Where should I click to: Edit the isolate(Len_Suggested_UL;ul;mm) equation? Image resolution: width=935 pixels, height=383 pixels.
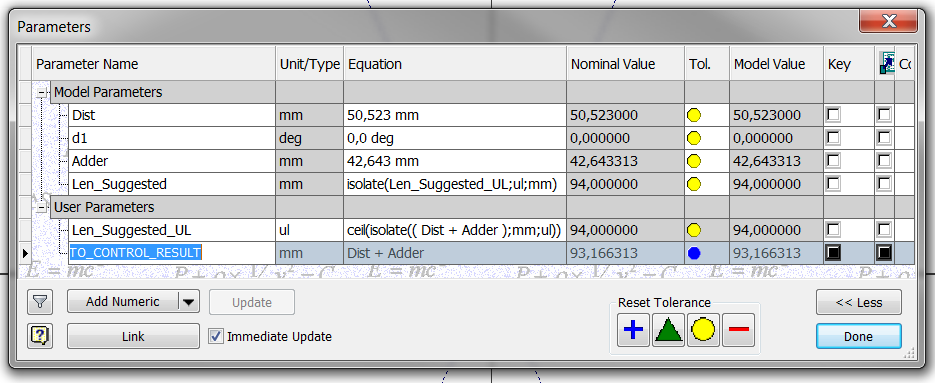455,184
